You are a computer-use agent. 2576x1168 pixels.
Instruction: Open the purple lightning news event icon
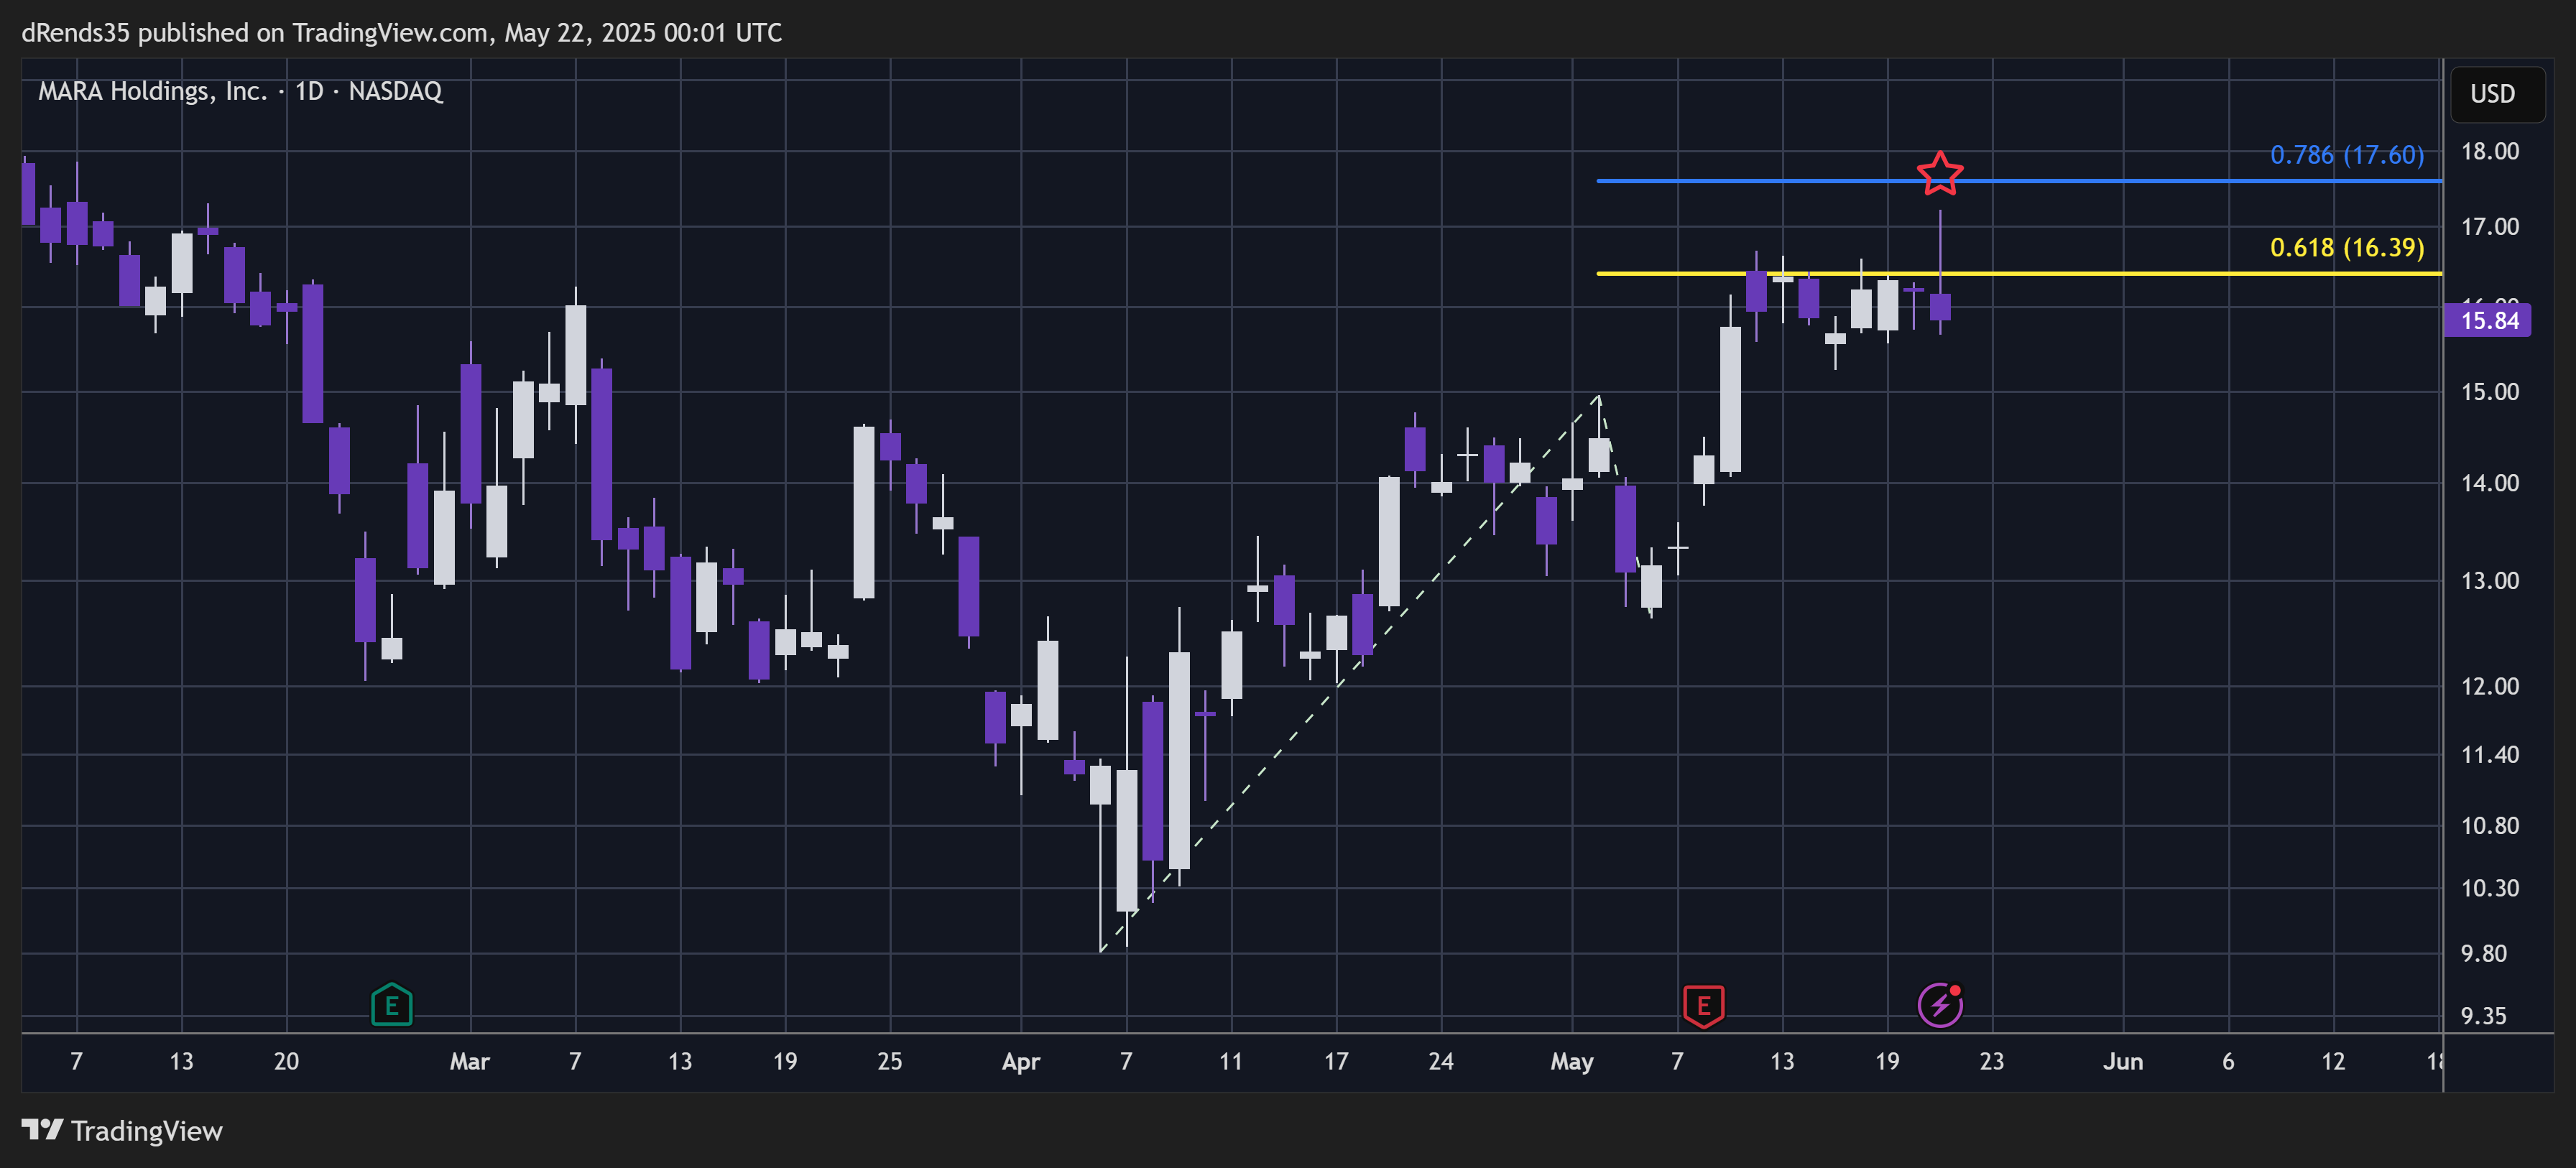[x=1940, y=1005]
